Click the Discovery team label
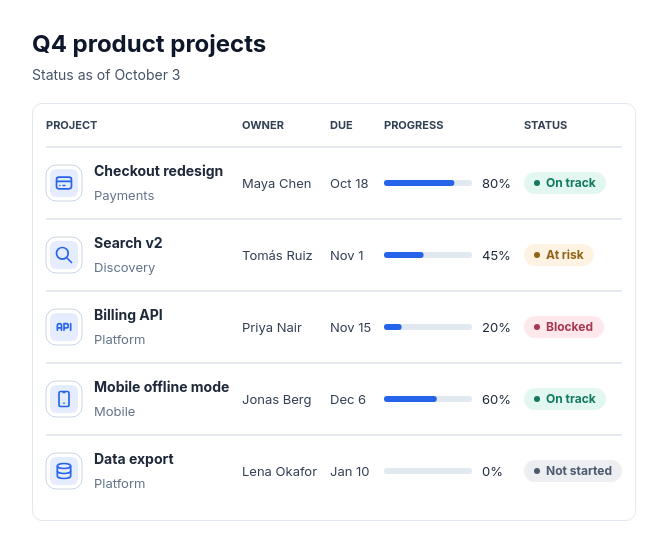Screen dimensions: 668x553 coord(124,268)
